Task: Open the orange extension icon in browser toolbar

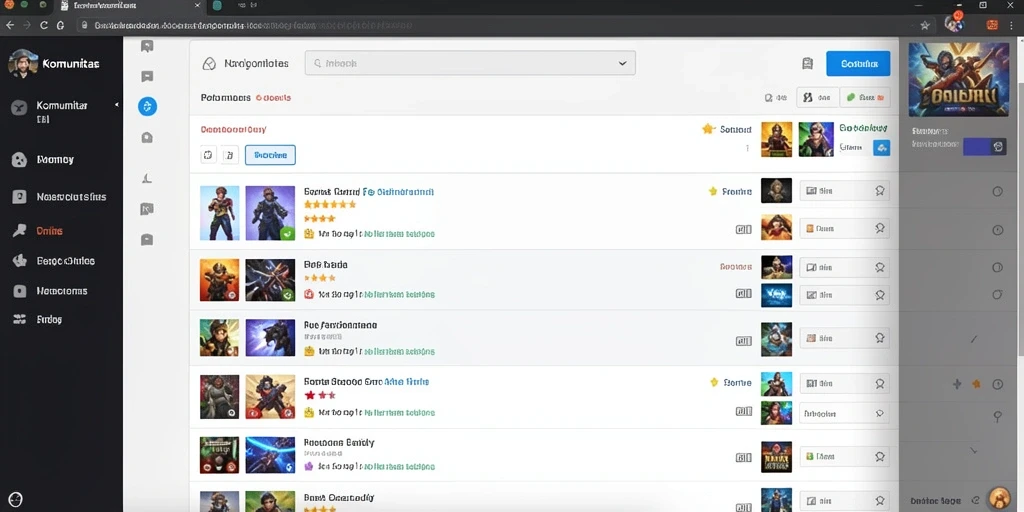Action: pyautogui.click(x=992, y=25)
